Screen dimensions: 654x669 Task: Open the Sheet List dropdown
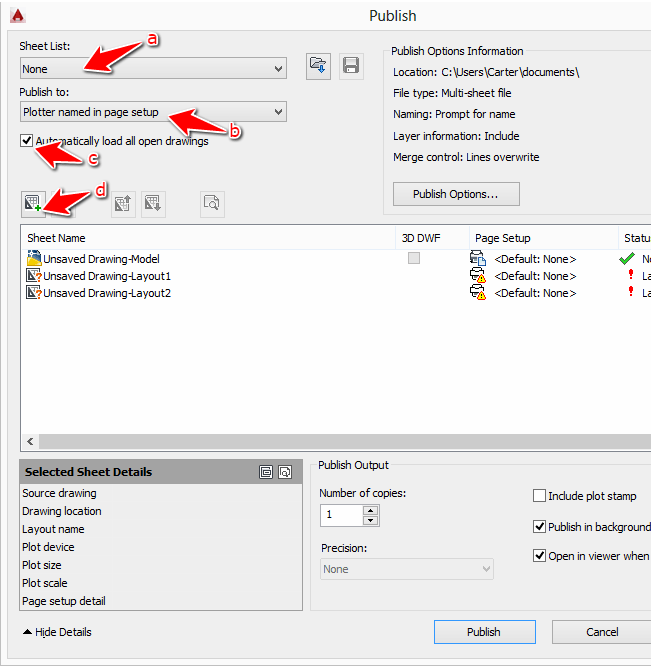[x=153, y=68]
